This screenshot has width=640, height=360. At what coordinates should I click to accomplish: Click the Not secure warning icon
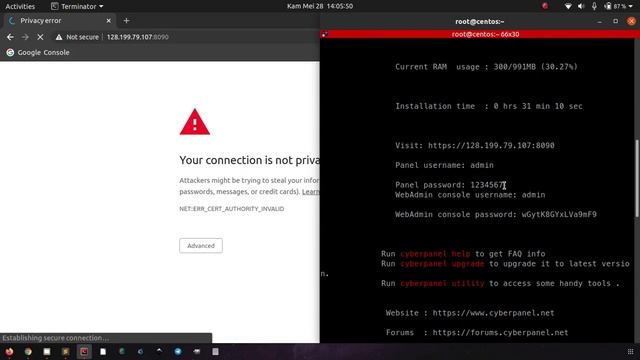[59, 37]
